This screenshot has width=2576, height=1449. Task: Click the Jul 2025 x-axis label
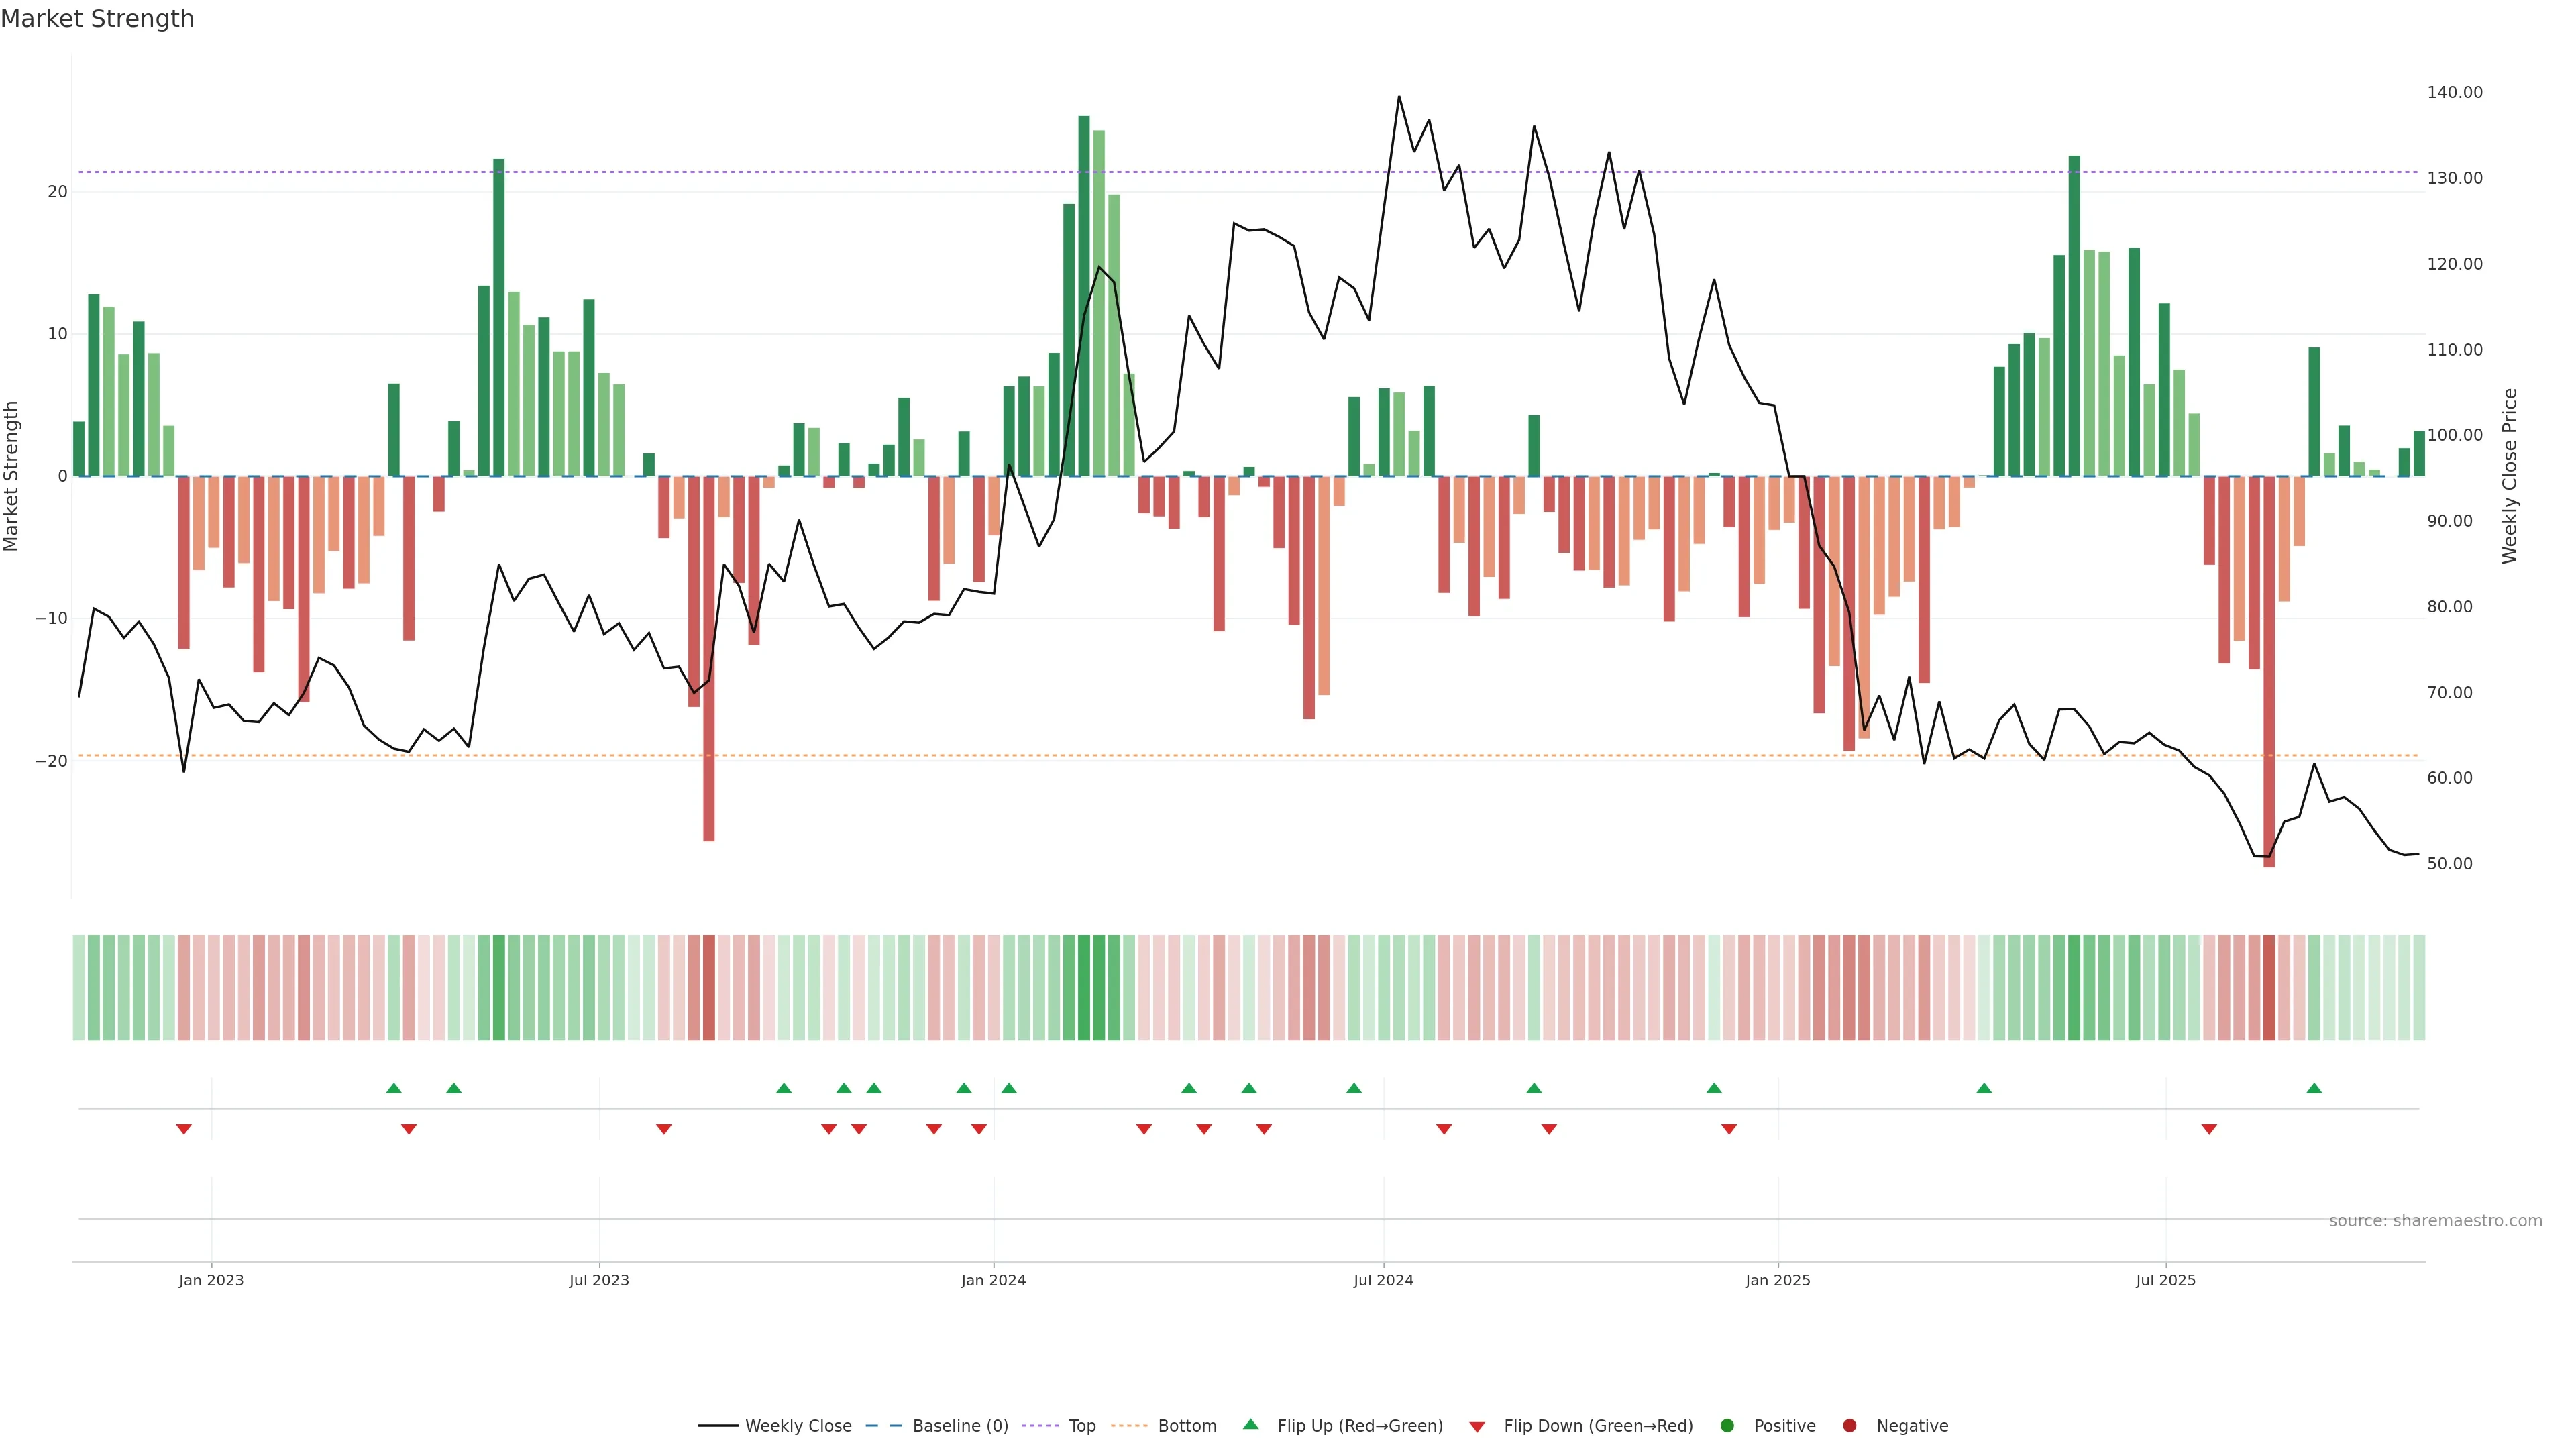click(x=2165, y=1280)
